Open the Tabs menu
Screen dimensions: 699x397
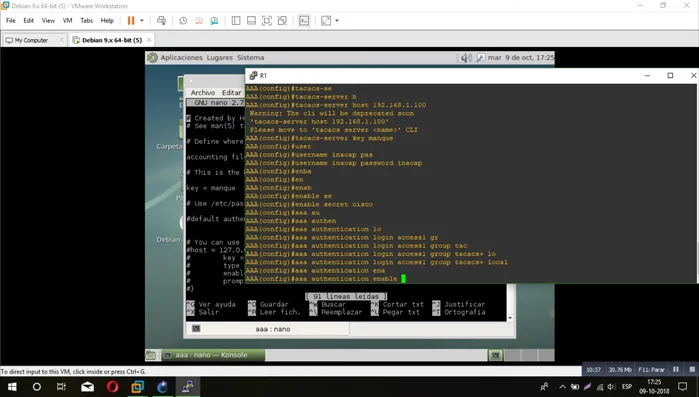coord(86,20)
